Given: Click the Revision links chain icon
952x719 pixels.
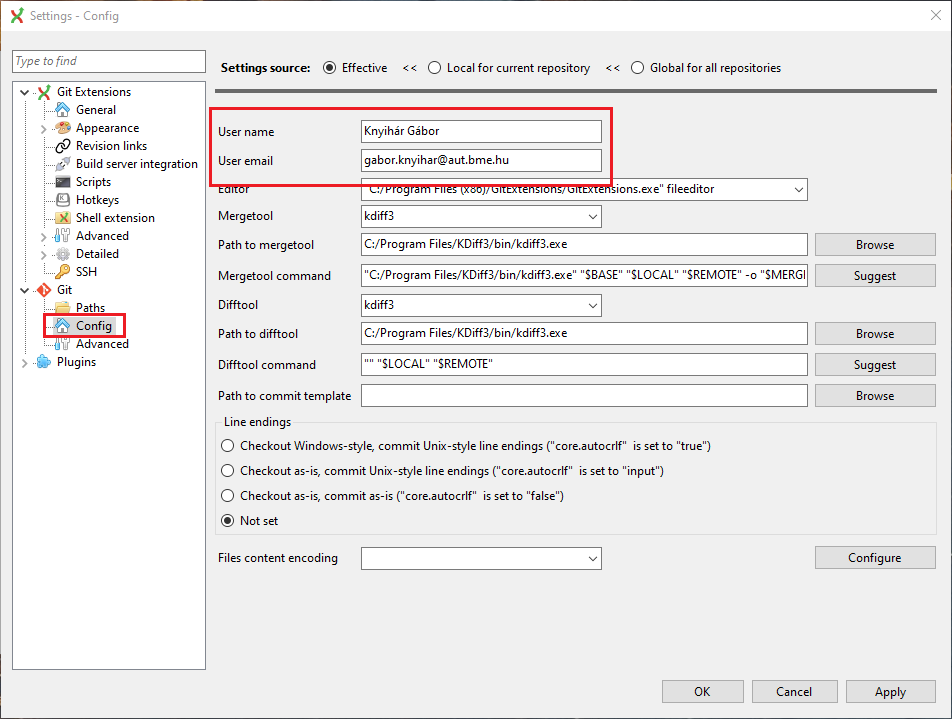Looking at the screenshot, I should click(x=63, y=146).
